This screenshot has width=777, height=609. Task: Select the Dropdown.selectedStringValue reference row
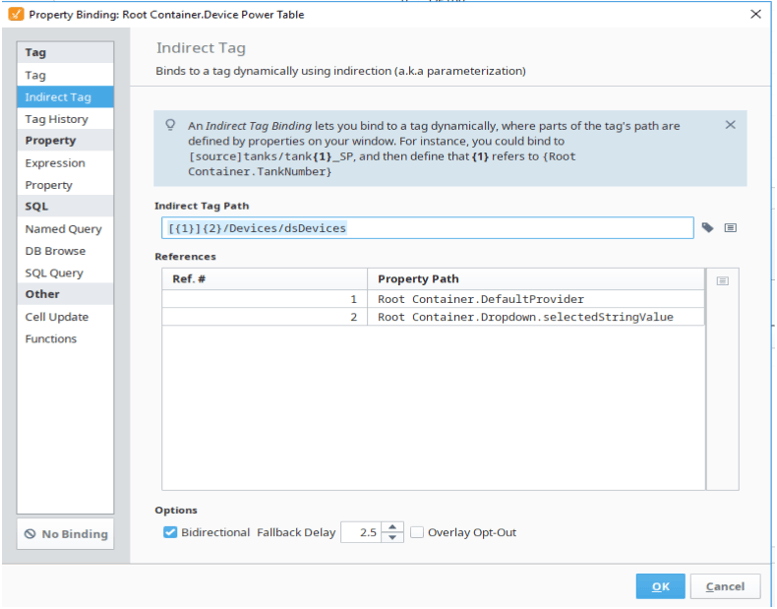click(433, 317)
